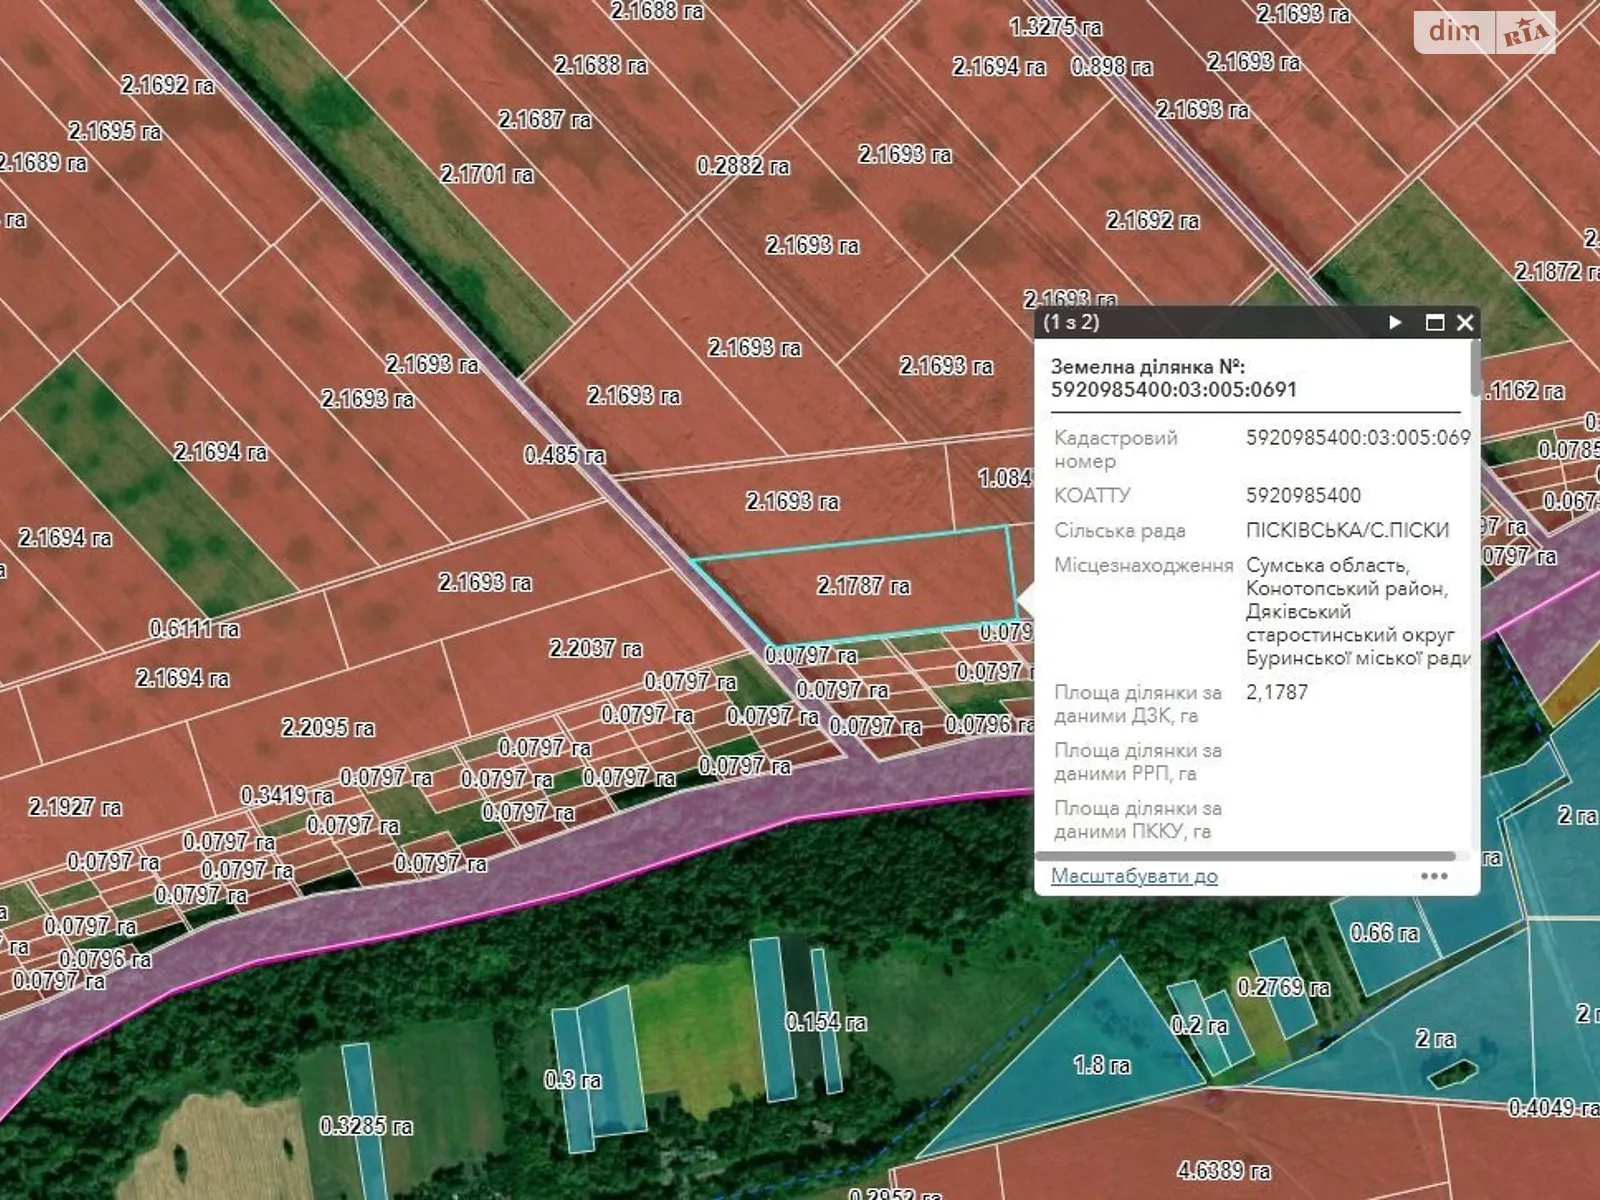Open the popup's three-dot actions menu
Image resolution: width=1600 pixels, height=1200 pixels.
click(x=1434, y=876)
